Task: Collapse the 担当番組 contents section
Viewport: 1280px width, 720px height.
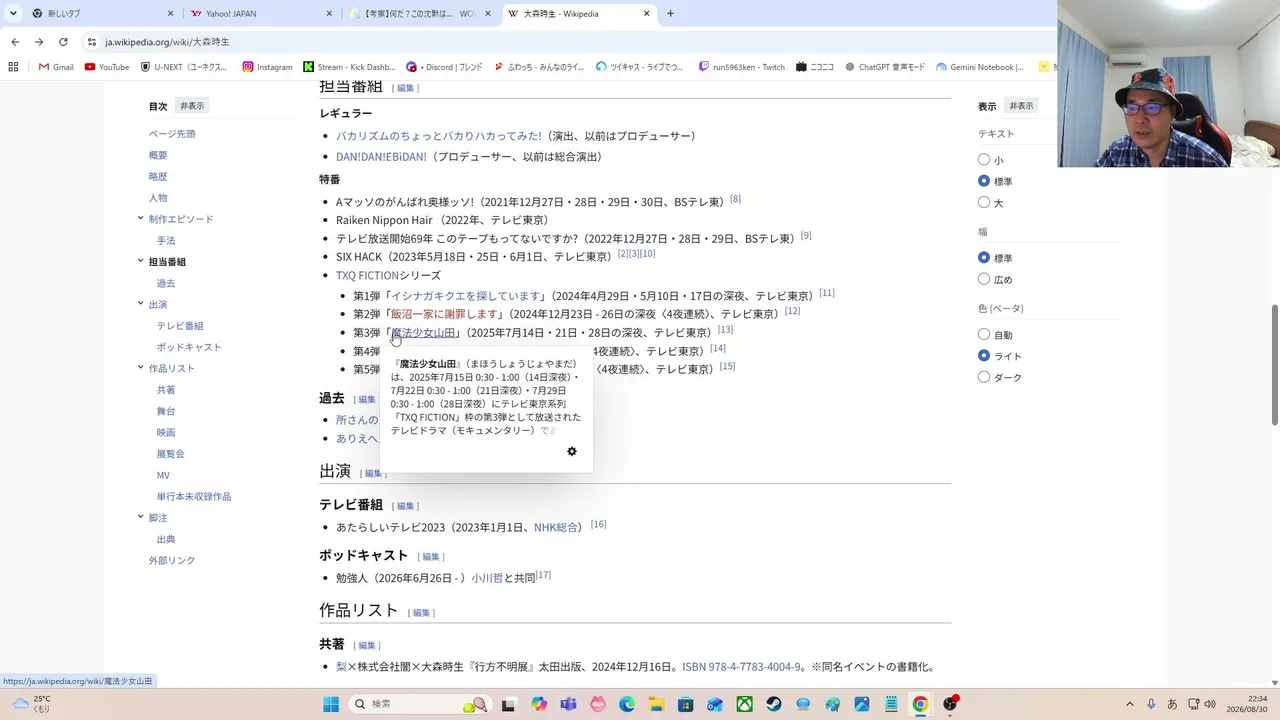Action: point(141,261)
